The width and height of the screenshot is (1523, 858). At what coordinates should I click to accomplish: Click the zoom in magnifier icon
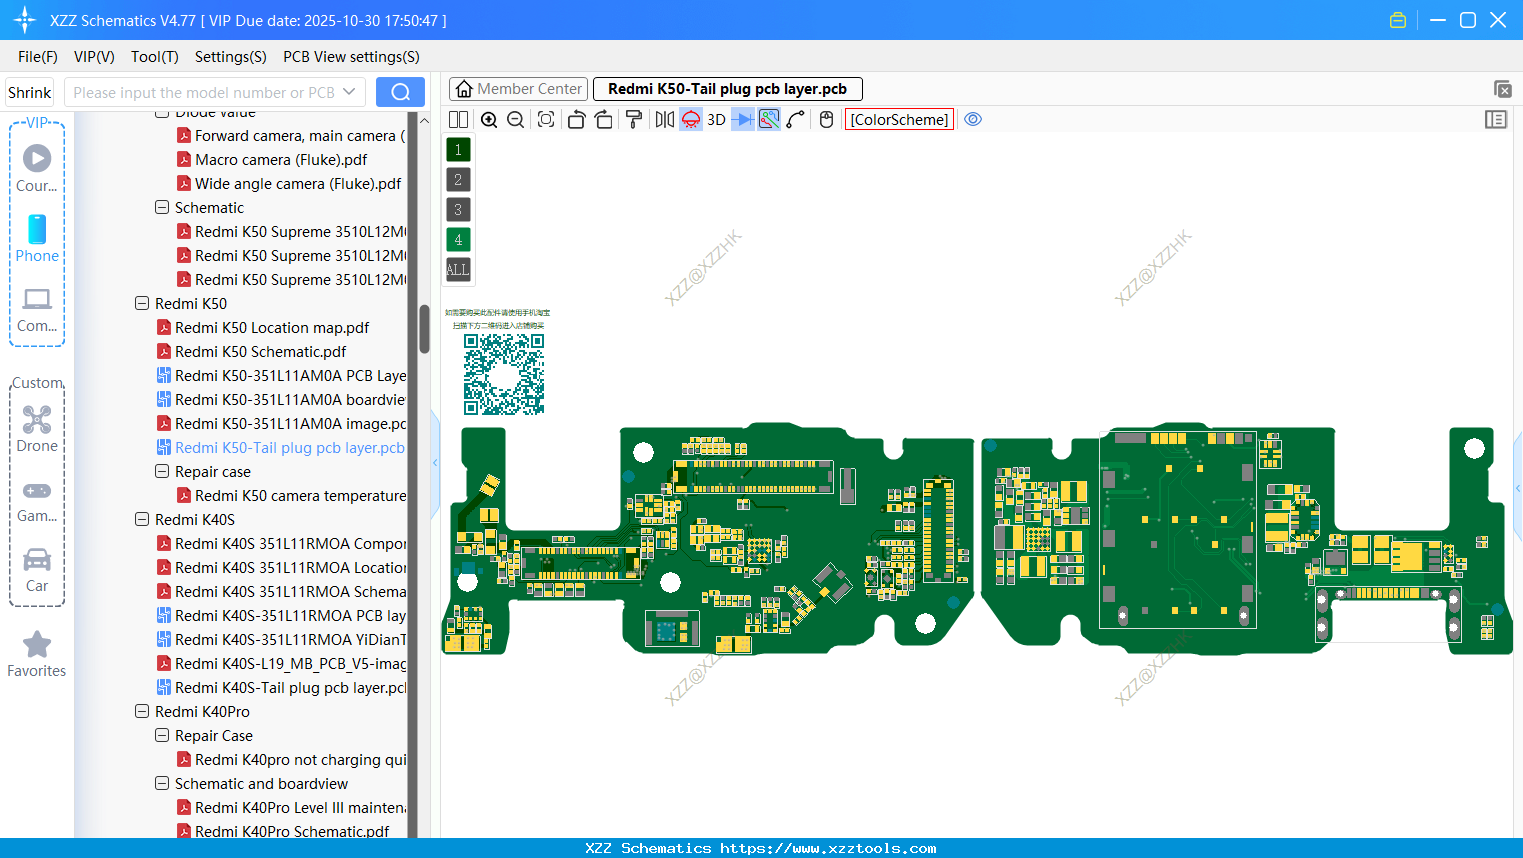pos(489,120)
